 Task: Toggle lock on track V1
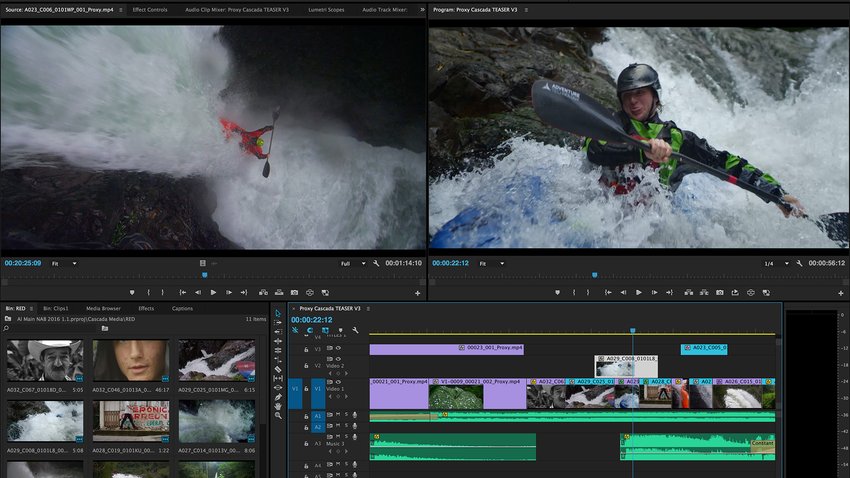coord(306,389)
